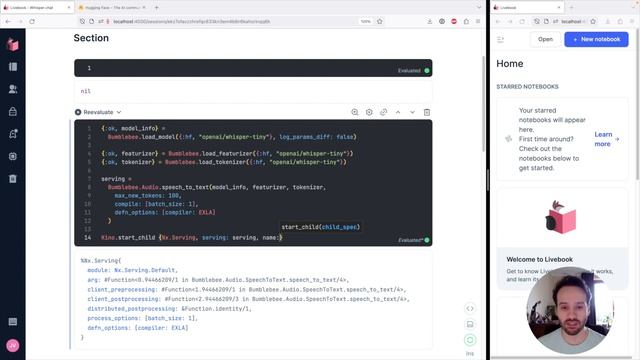Click the Welcome to Livebook card title
This screenshot has height=360, width=640.
pyautogui.click(x=540, y=259)
